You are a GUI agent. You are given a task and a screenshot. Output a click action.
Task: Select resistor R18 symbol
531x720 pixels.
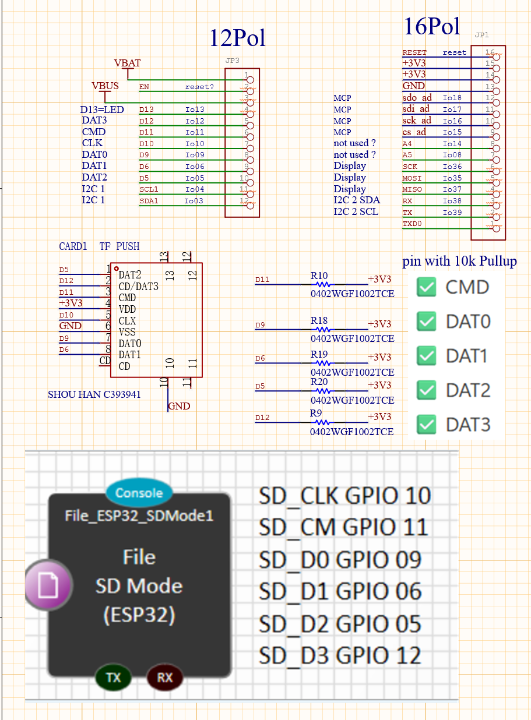click(x=323, y=329)
